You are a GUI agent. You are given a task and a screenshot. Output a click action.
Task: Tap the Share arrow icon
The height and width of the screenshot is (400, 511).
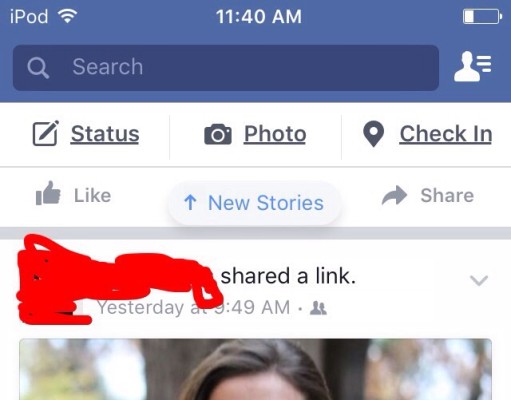[394, 195]
